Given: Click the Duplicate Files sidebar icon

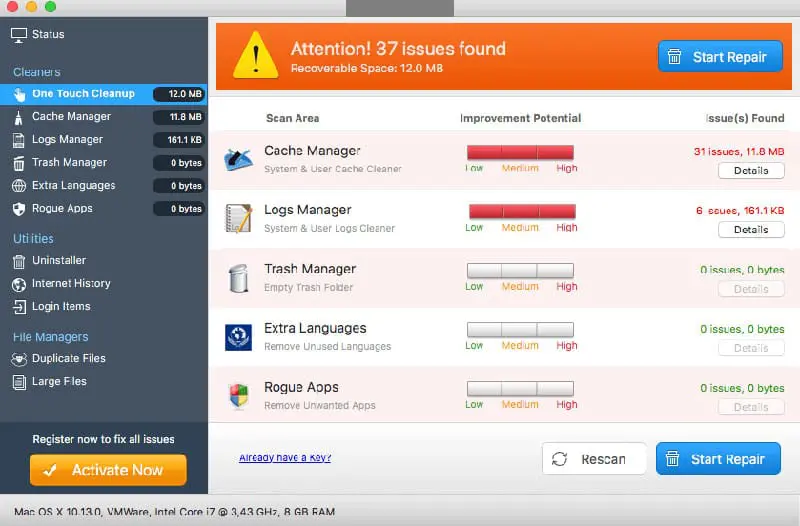Looking at the screenshot, I should (19, 359).
